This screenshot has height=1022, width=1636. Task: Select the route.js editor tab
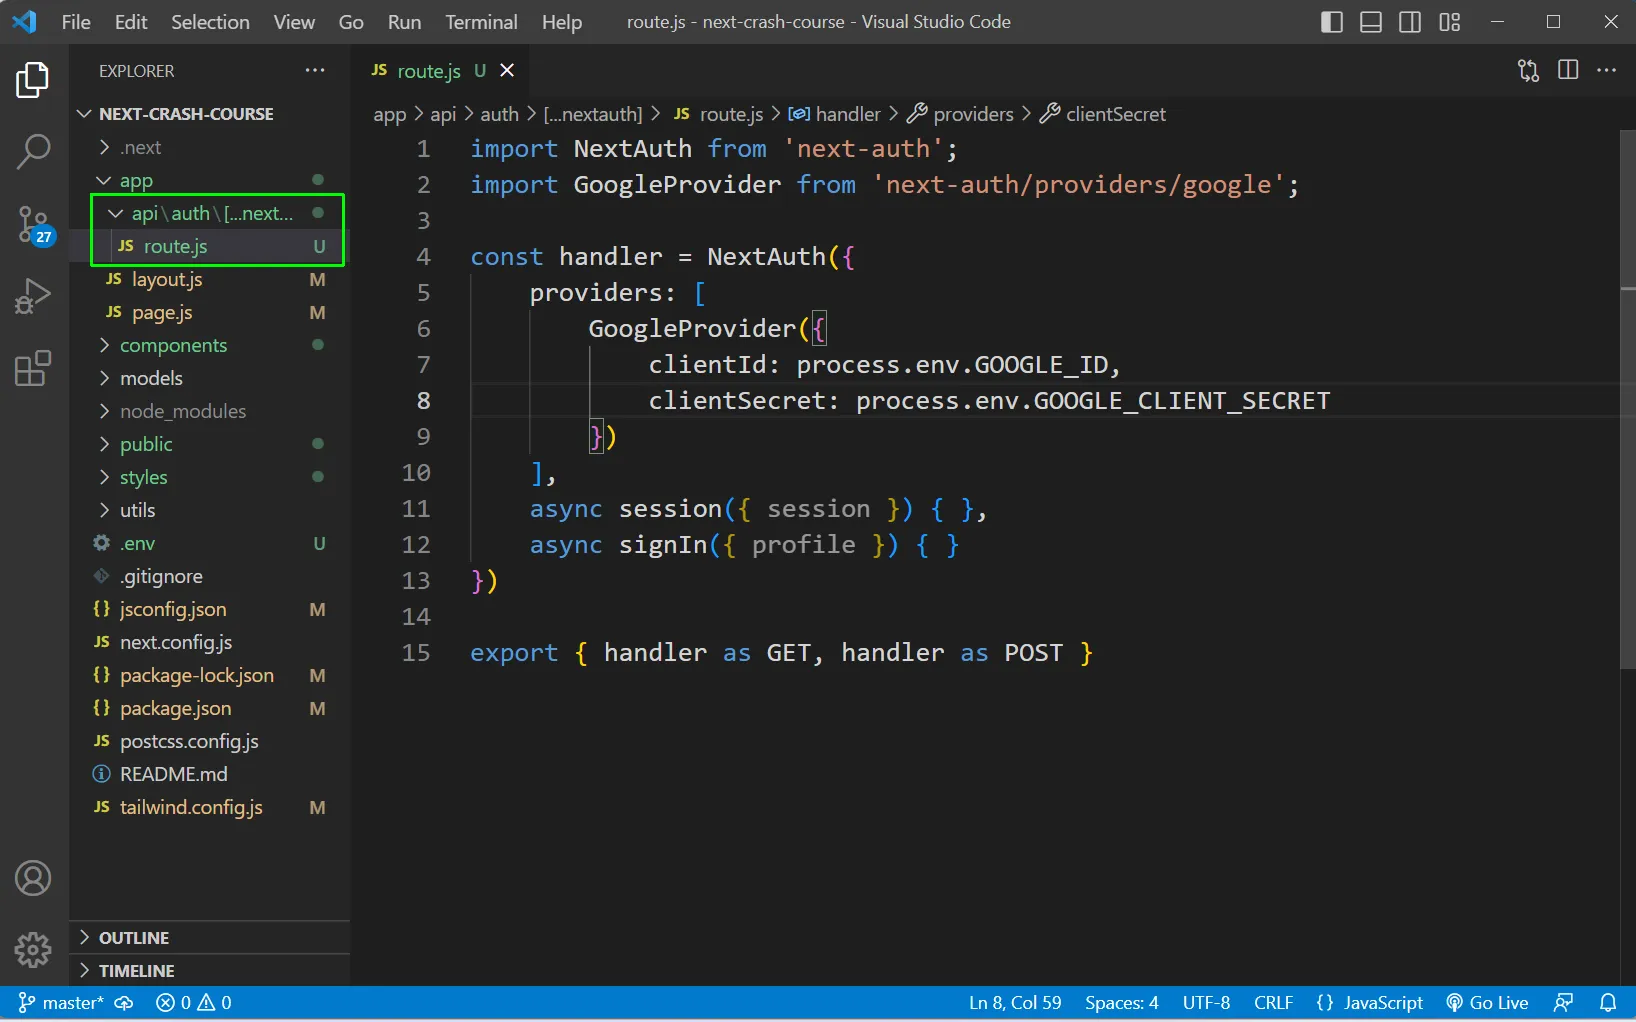(440, 70)
